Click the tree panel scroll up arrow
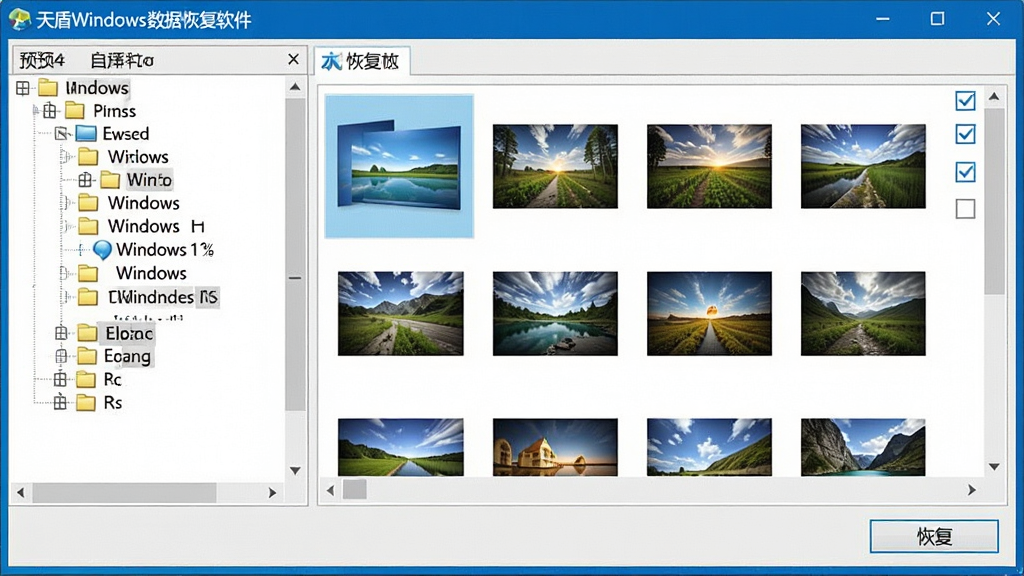Viewport: 1024px width, 576px height. pyautogui.click(x=295, y=87)
